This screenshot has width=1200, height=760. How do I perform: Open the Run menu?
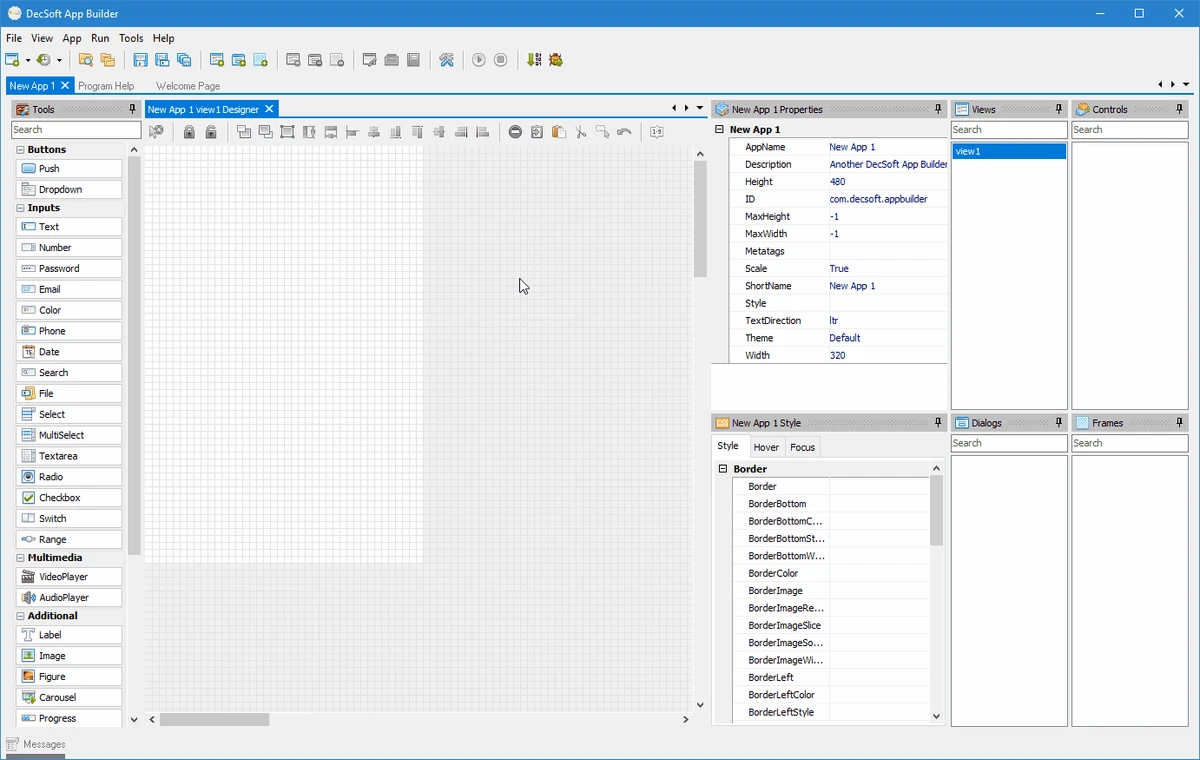pos(100,38)
